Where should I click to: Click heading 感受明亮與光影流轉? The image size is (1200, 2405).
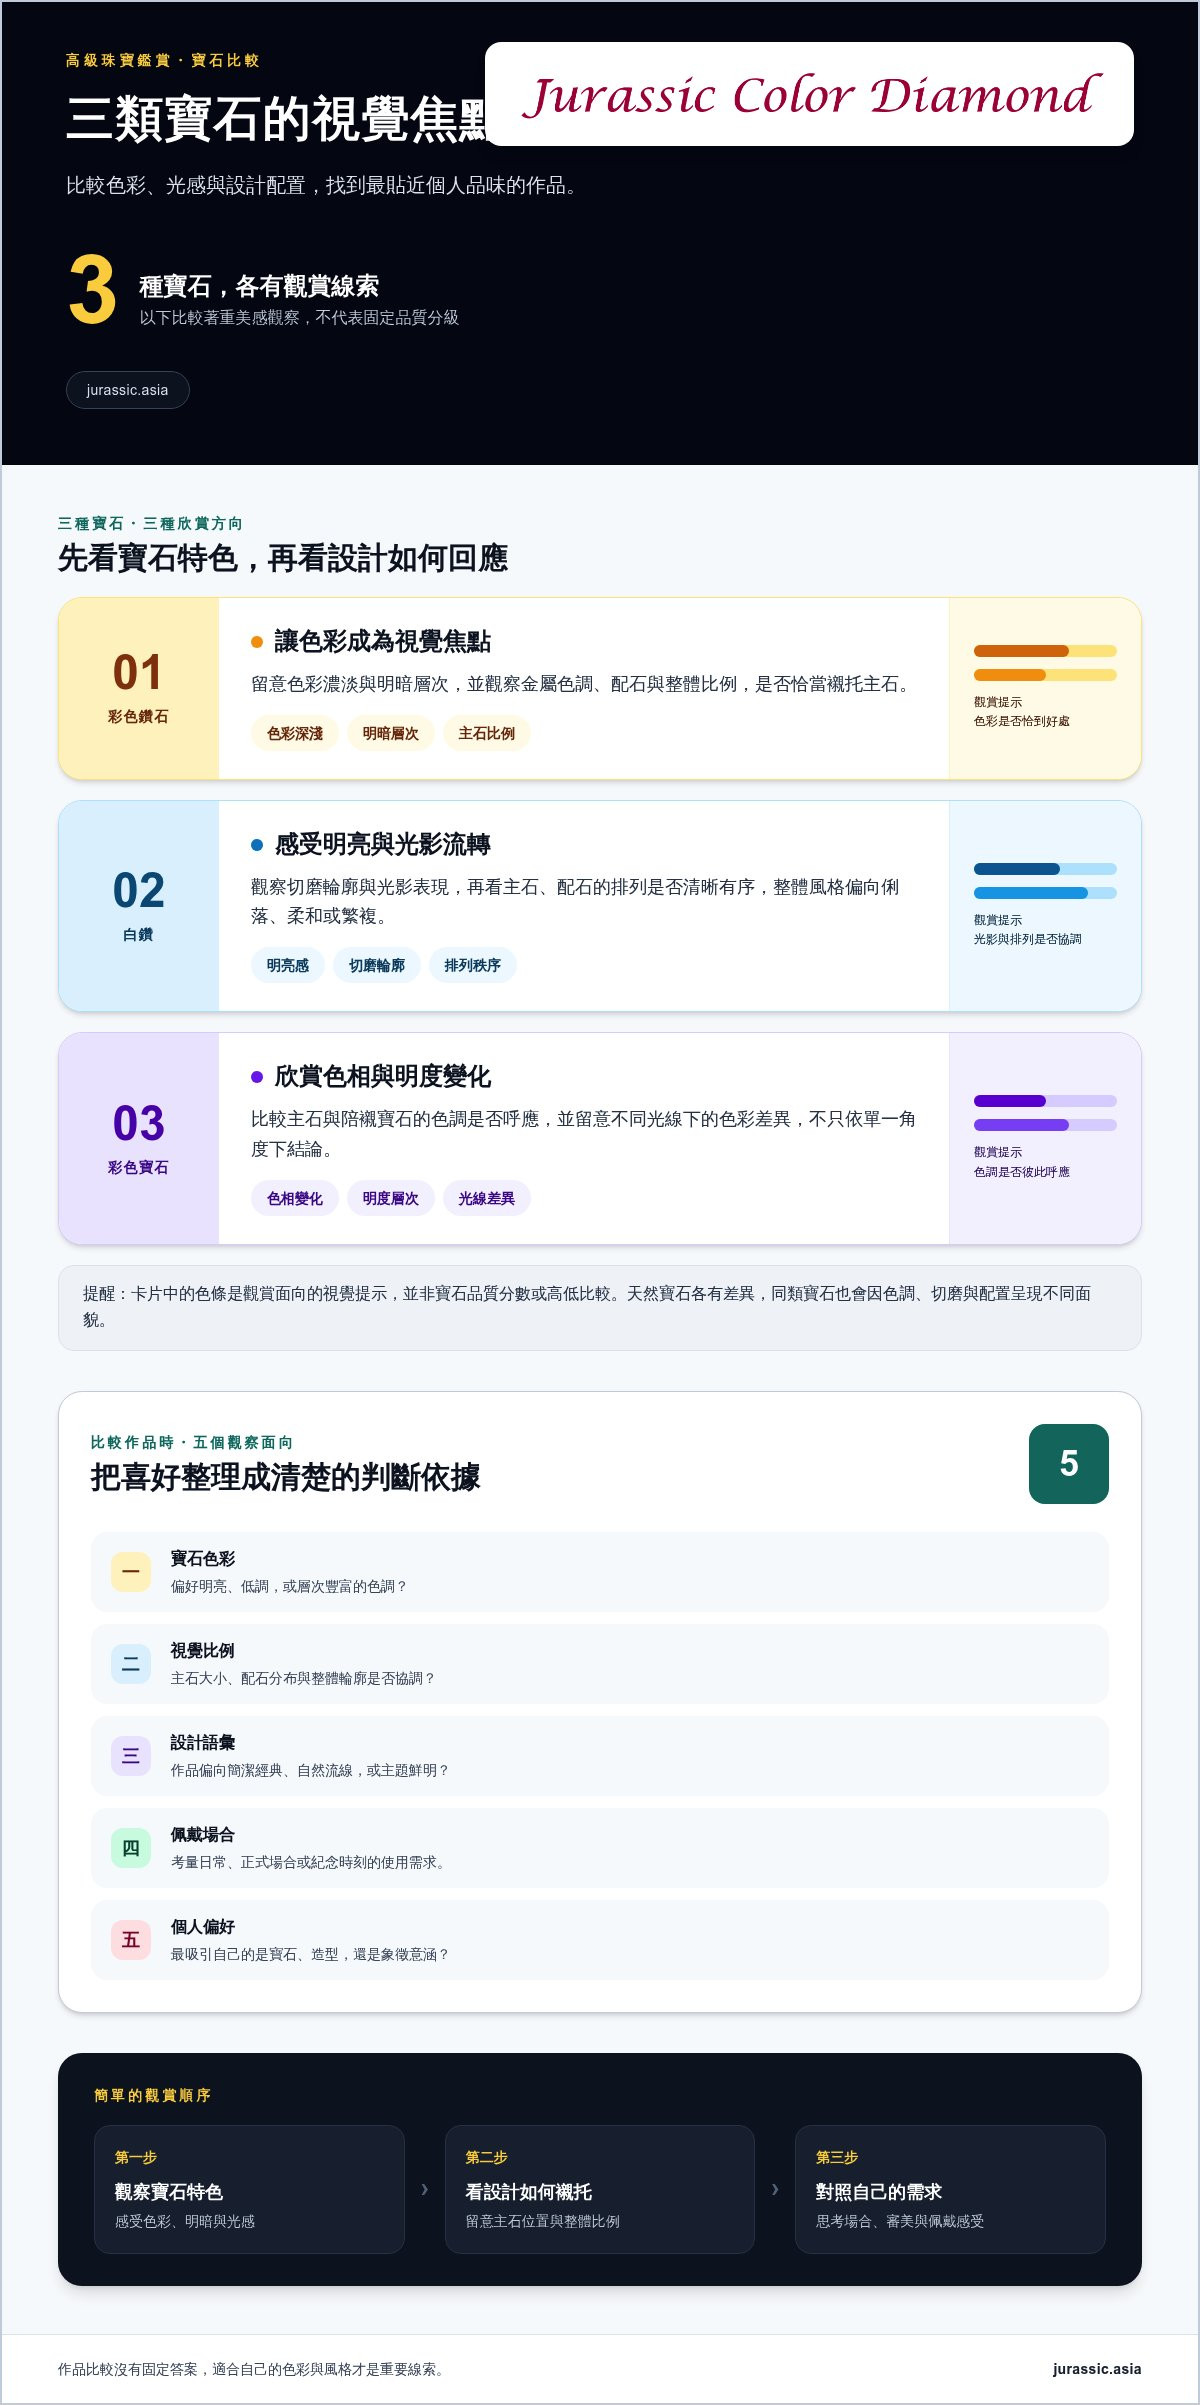click(x=383, y=845)
